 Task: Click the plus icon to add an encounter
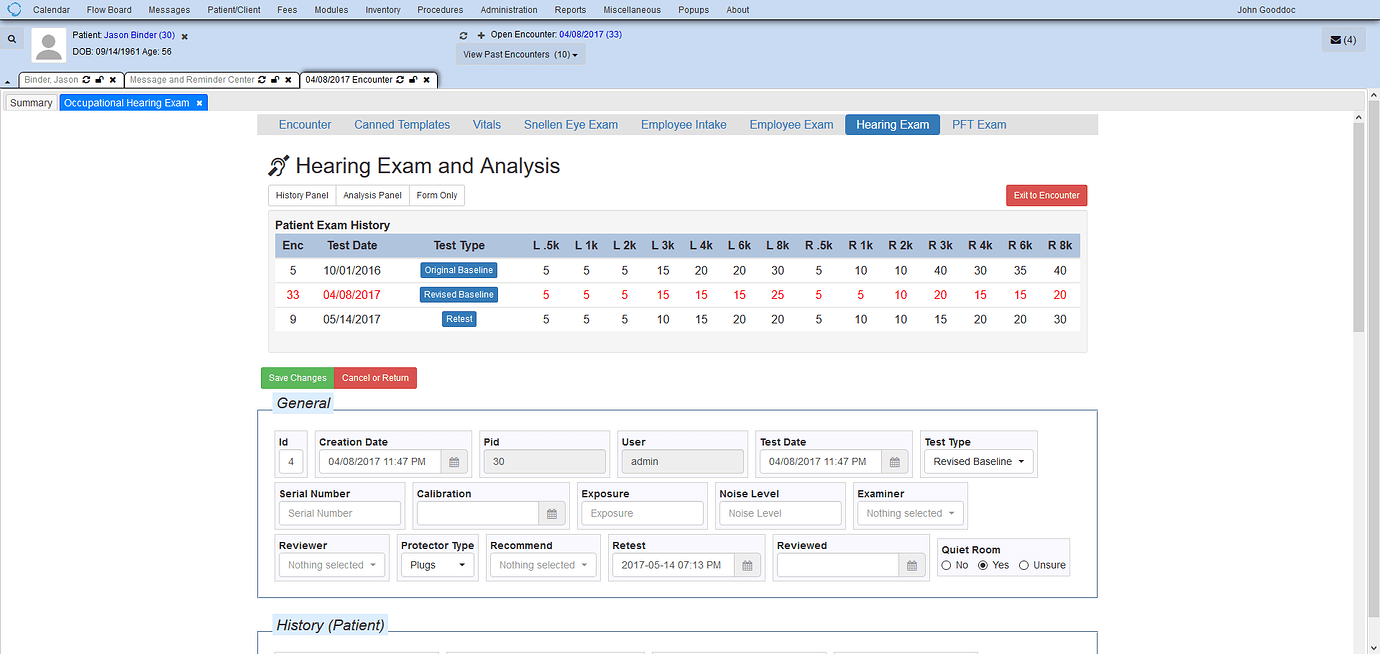tap(479, 34)
